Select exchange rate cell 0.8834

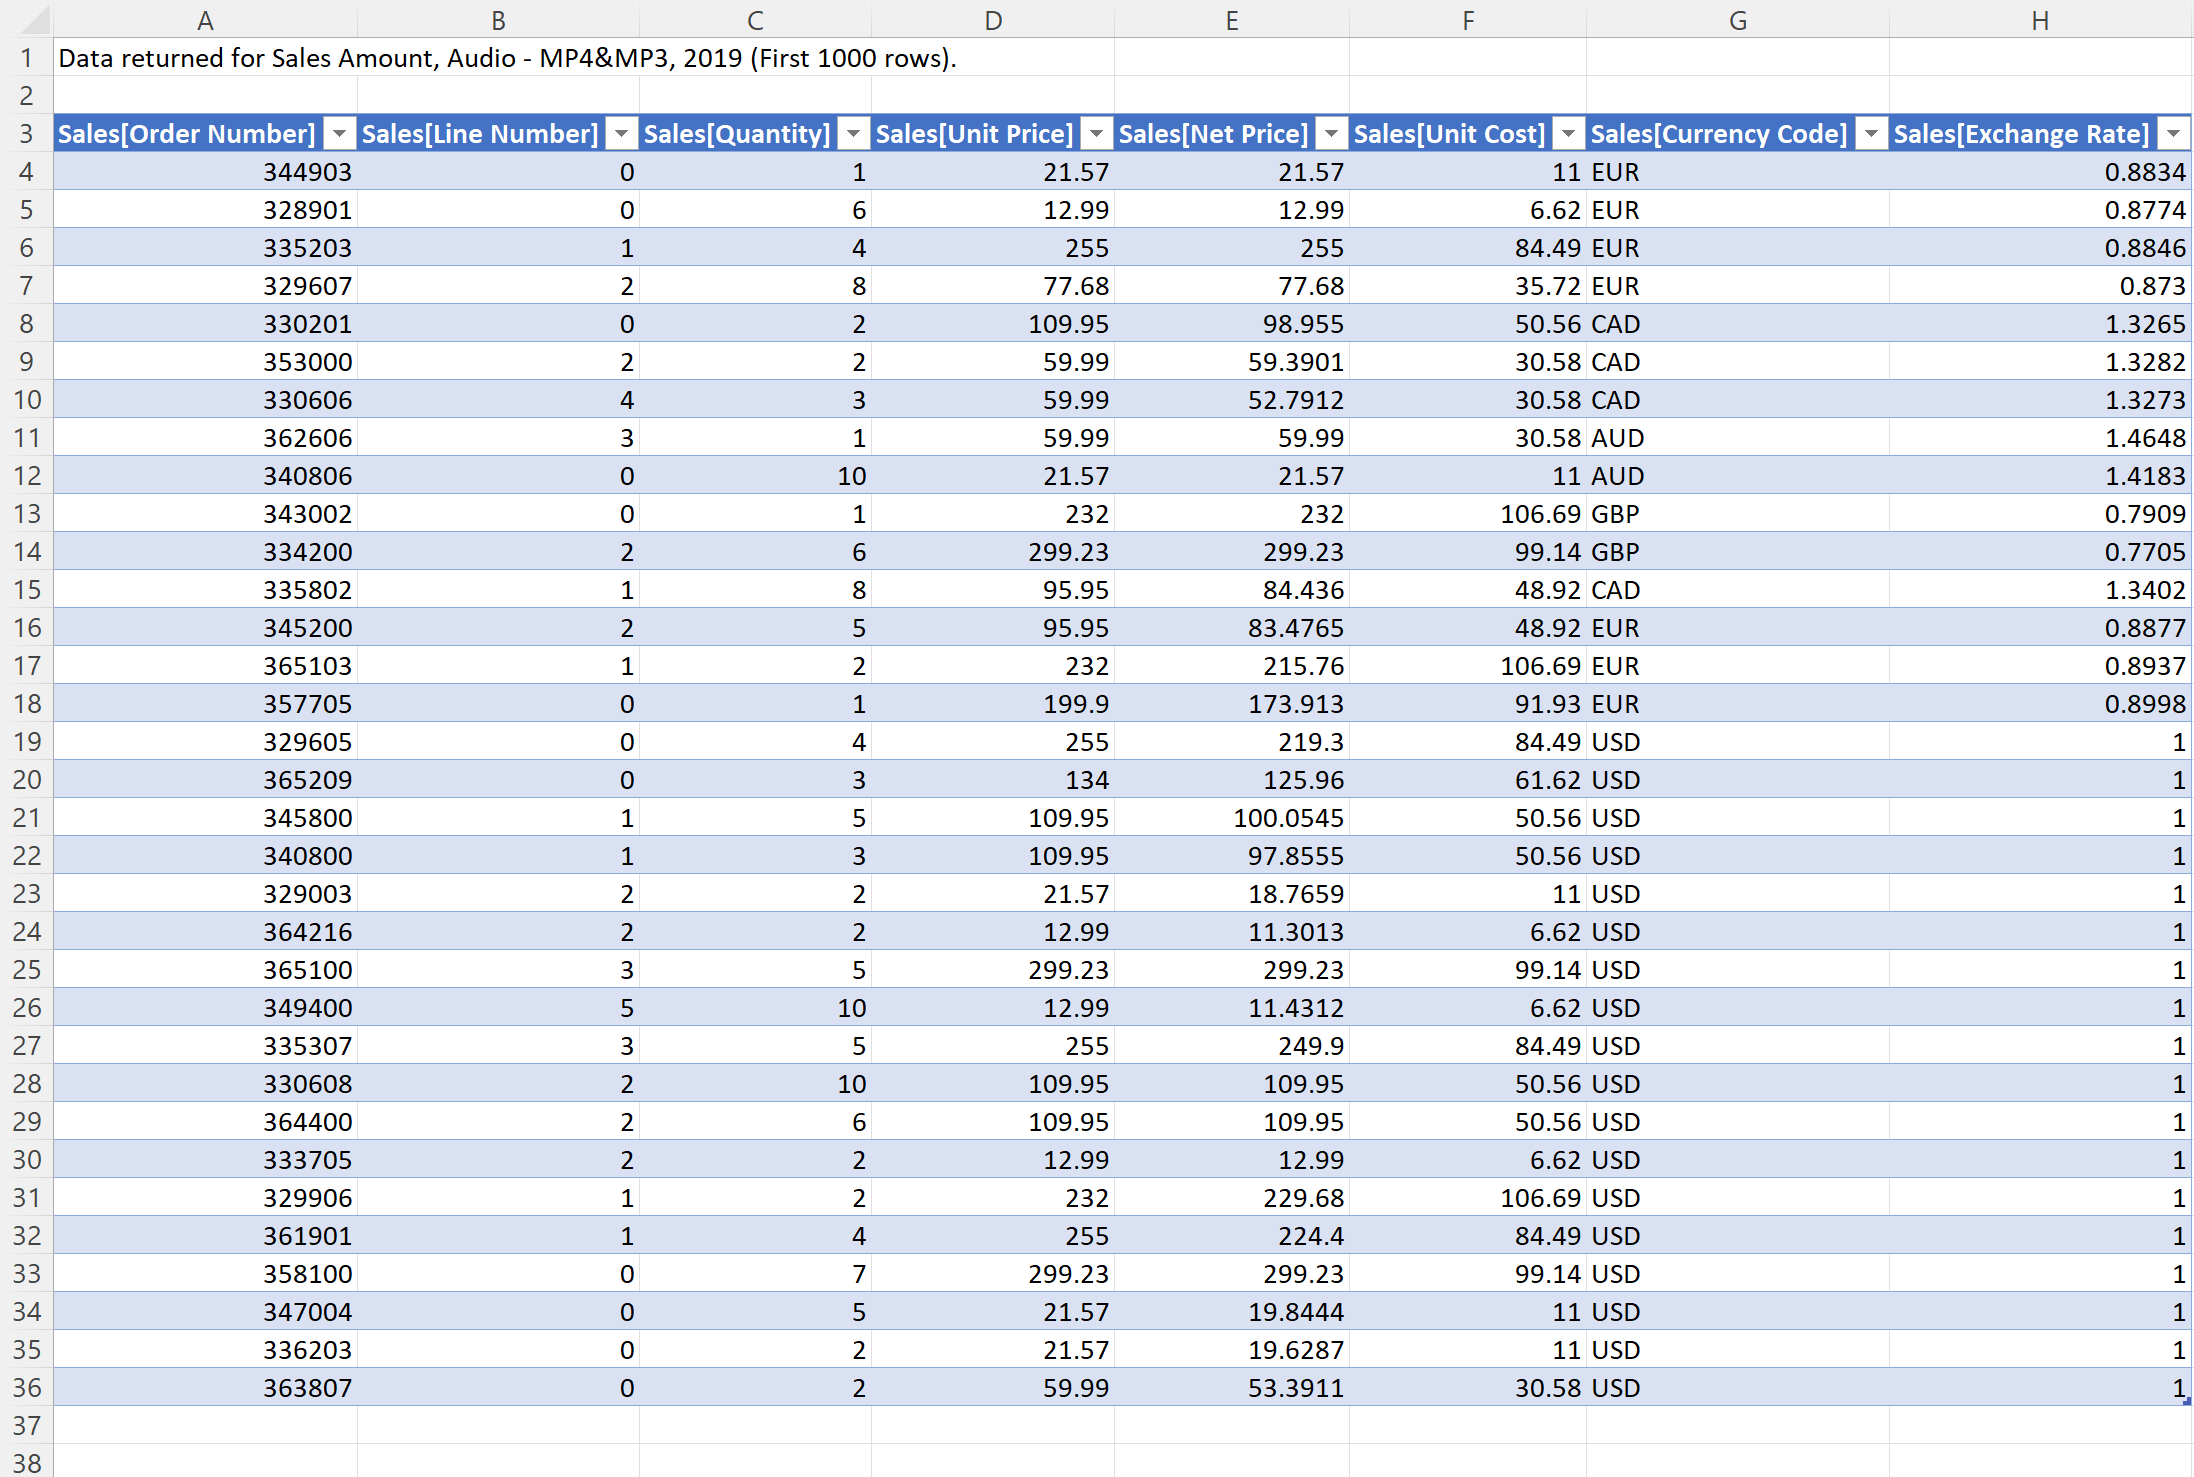(x=2040, y=172)
